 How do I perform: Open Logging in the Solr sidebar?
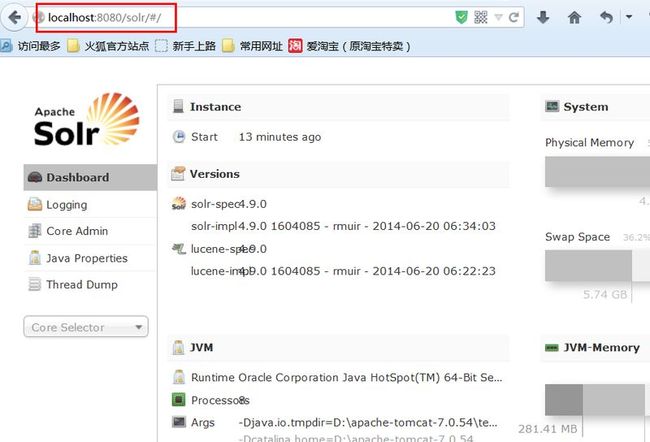90,204
